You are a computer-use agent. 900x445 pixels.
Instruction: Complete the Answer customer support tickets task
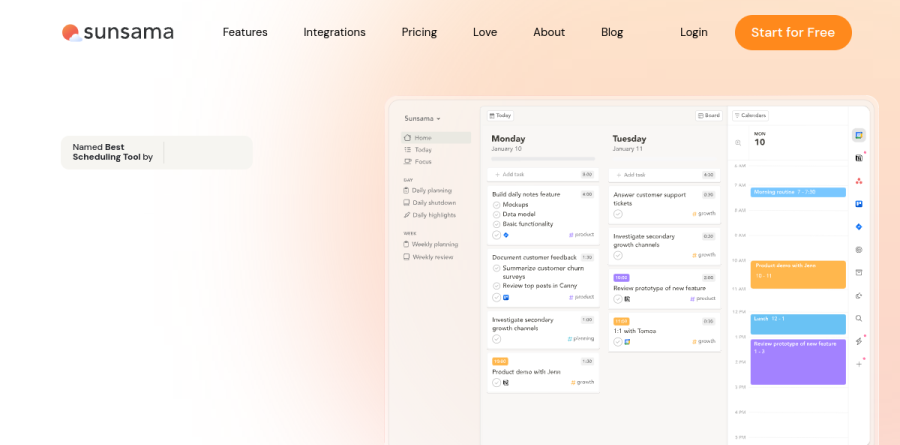click(618, 214)
